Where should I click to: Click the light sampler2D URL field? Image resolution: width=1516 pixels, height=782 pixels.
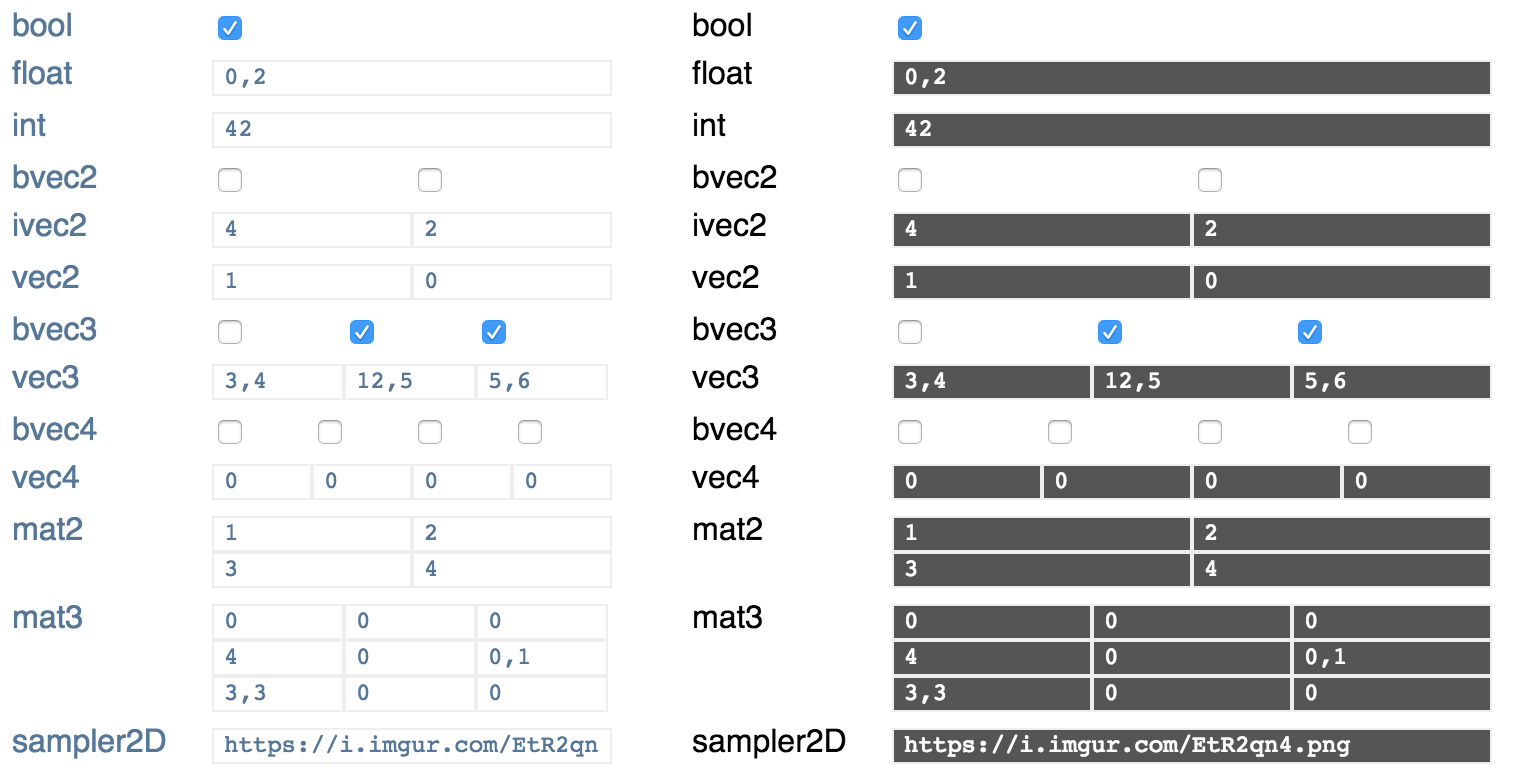(x=411, y=746)
